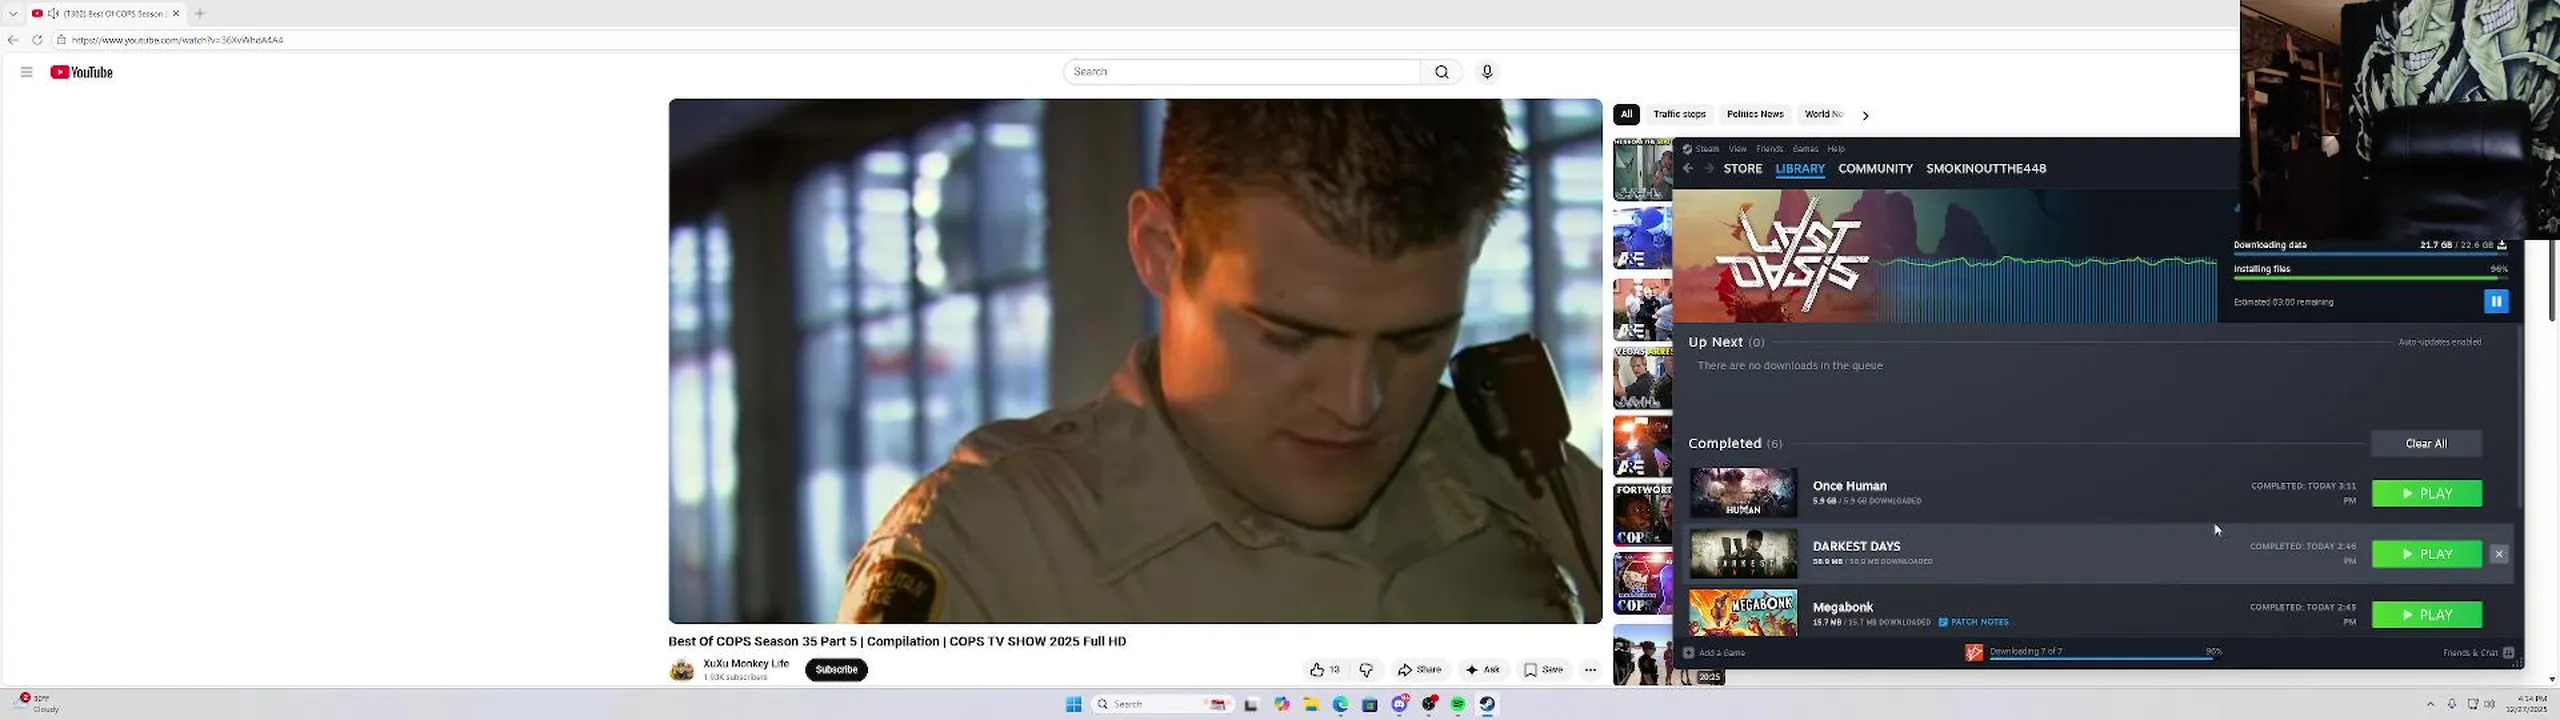
Task: Switch to the STORE tab in Steam
Action: click(1743, 168)
